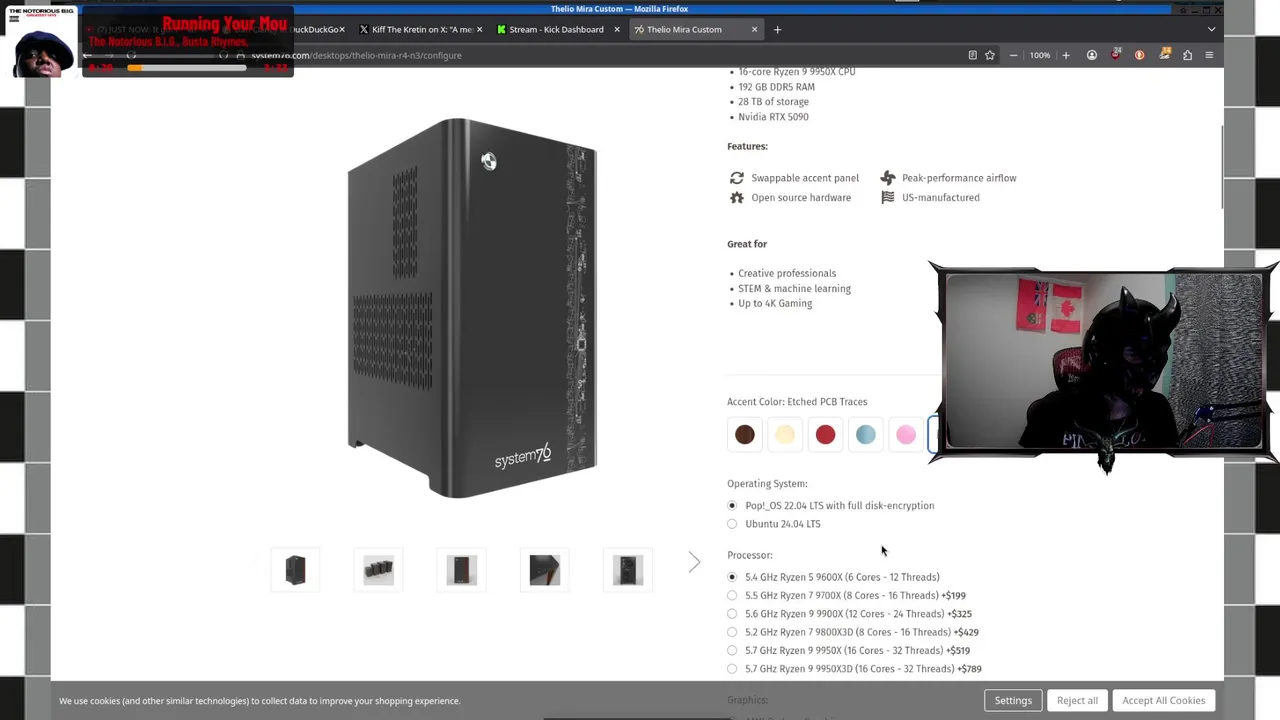Choose the Ryzen 9 9900X processor
Screen dimensions: 1280x720
(x=732, y=614)
